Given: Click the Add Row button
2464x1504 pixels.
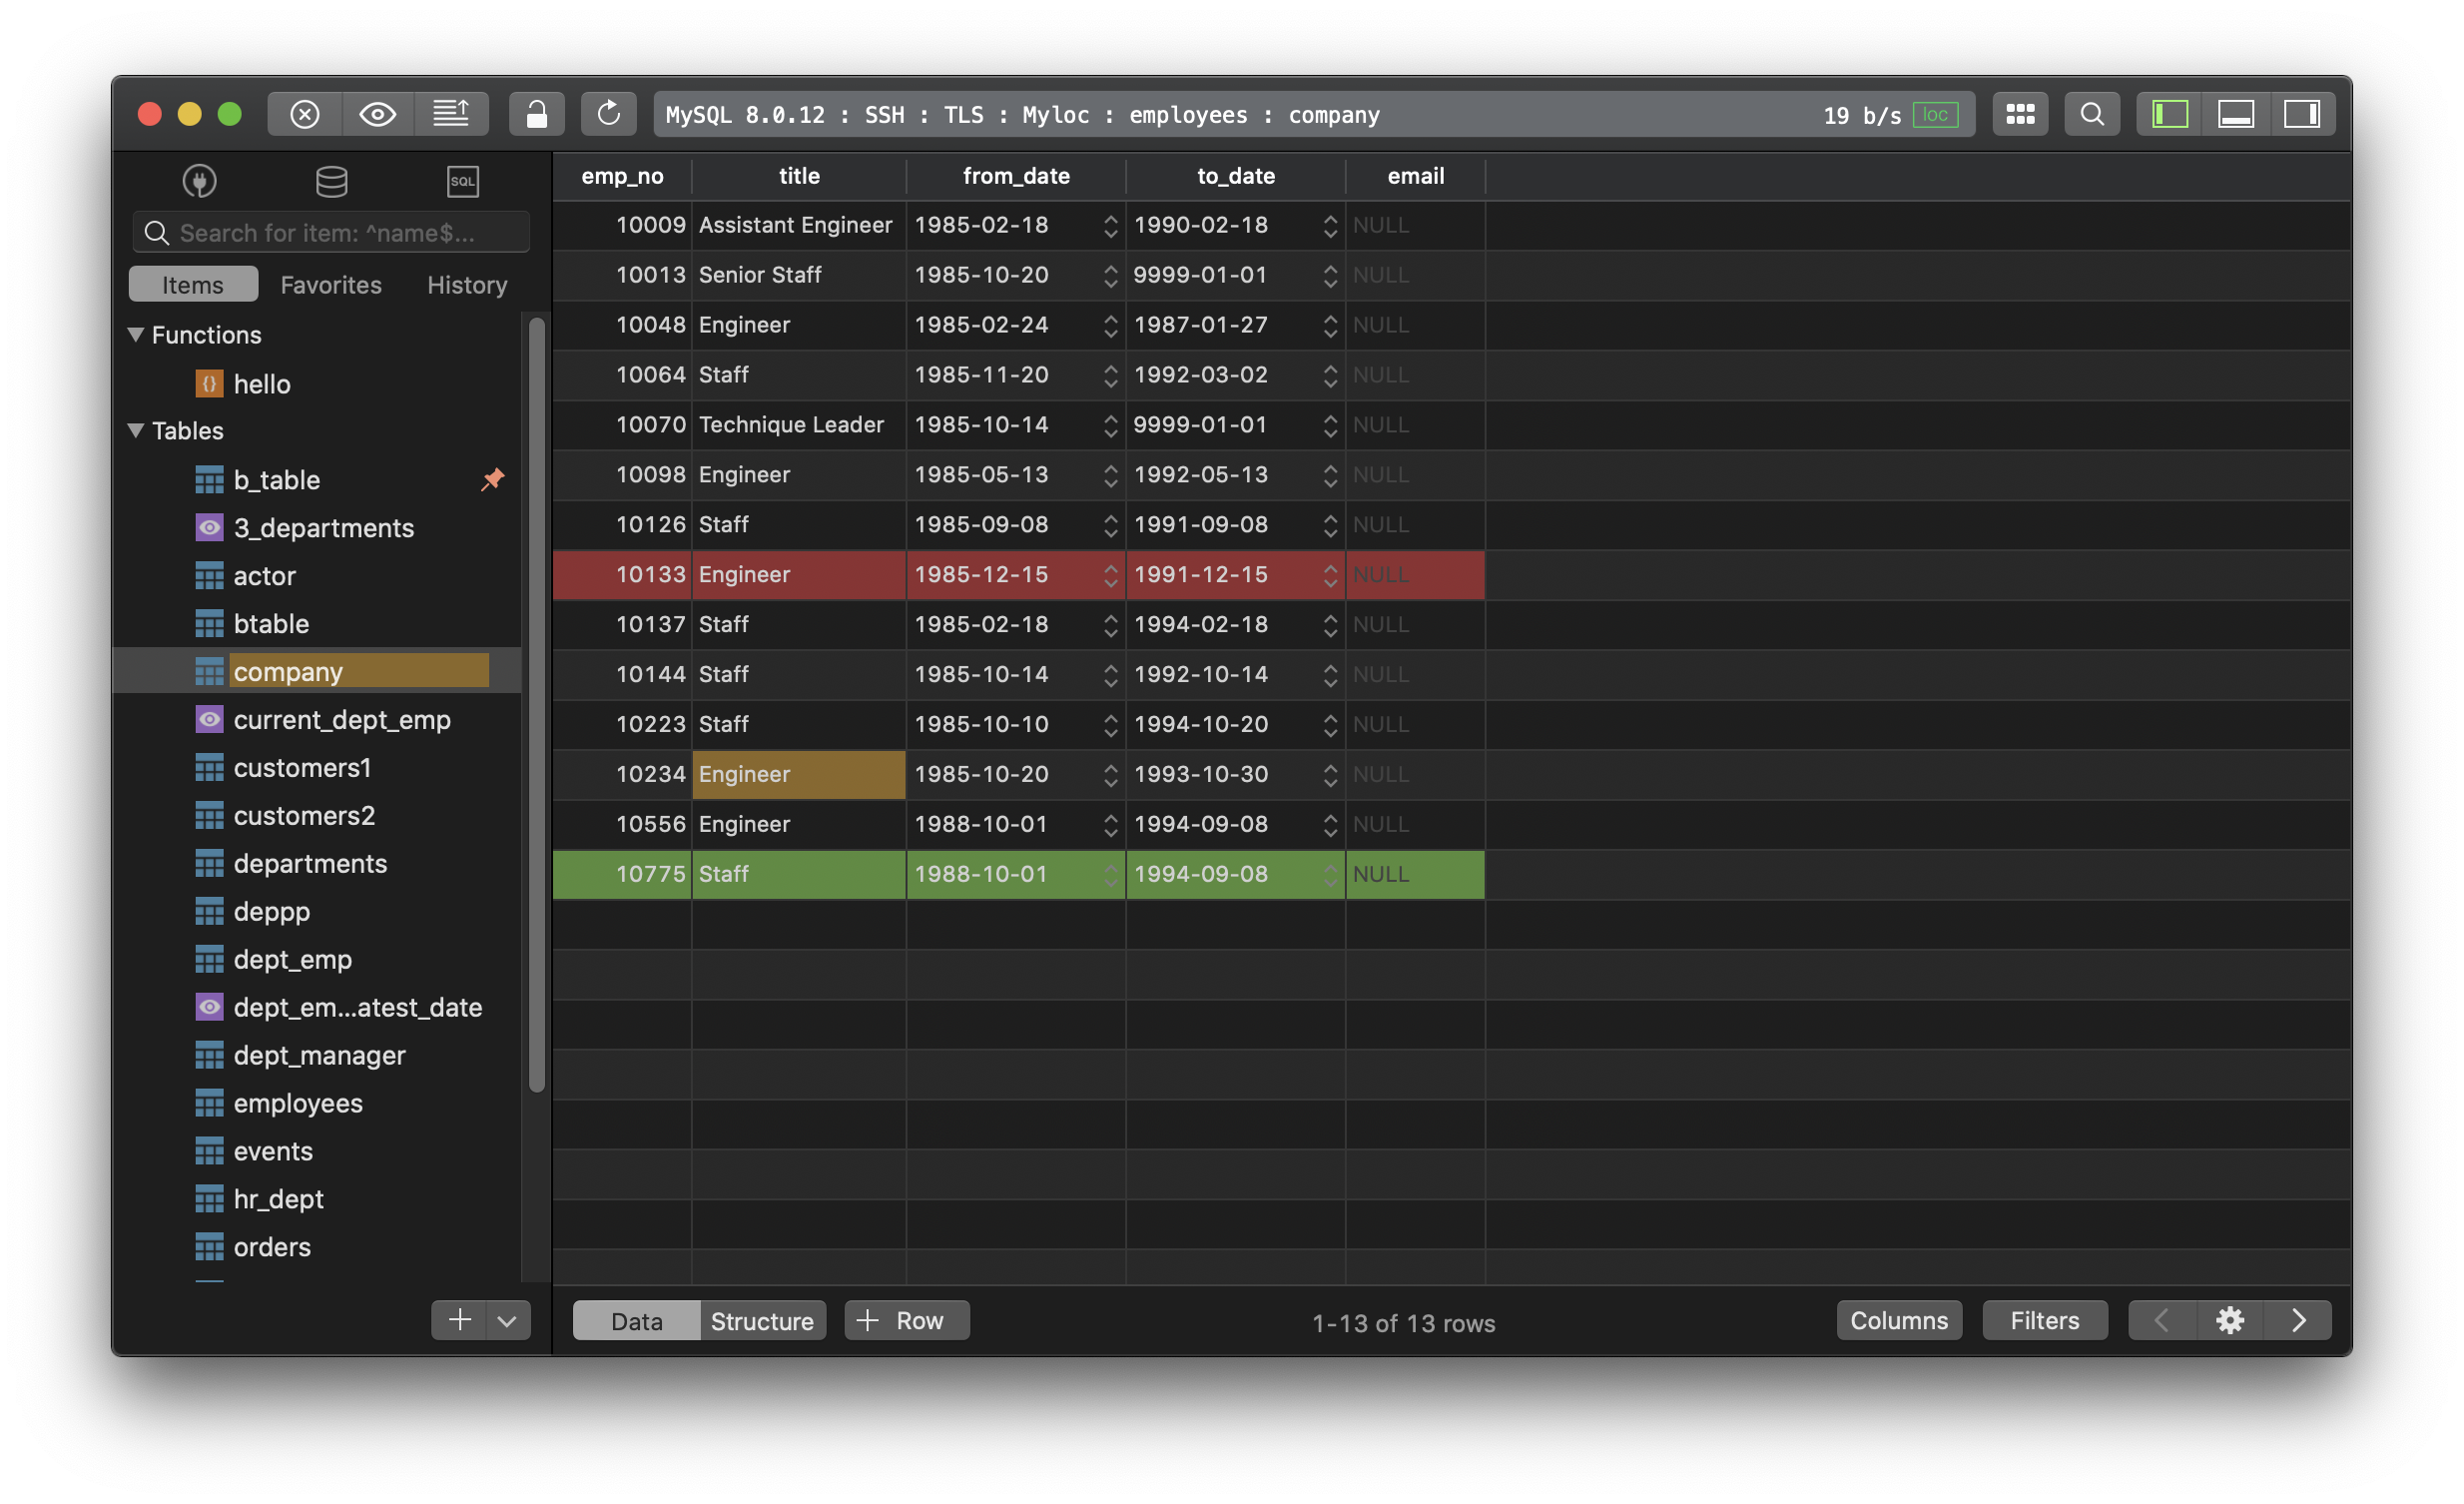Looking at the screenshot, I should [x=907, y=1319].
